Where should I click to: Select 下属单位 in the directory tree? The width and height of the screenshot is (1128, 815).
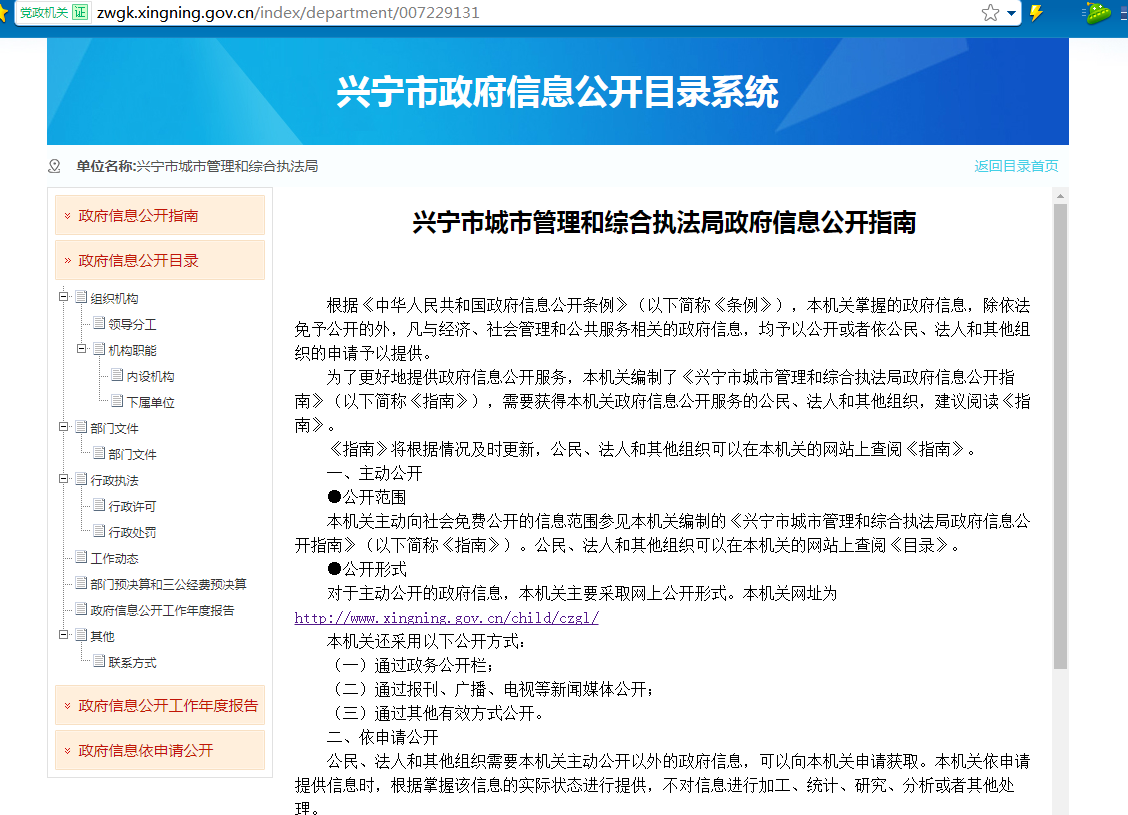(x=150, y=402)
